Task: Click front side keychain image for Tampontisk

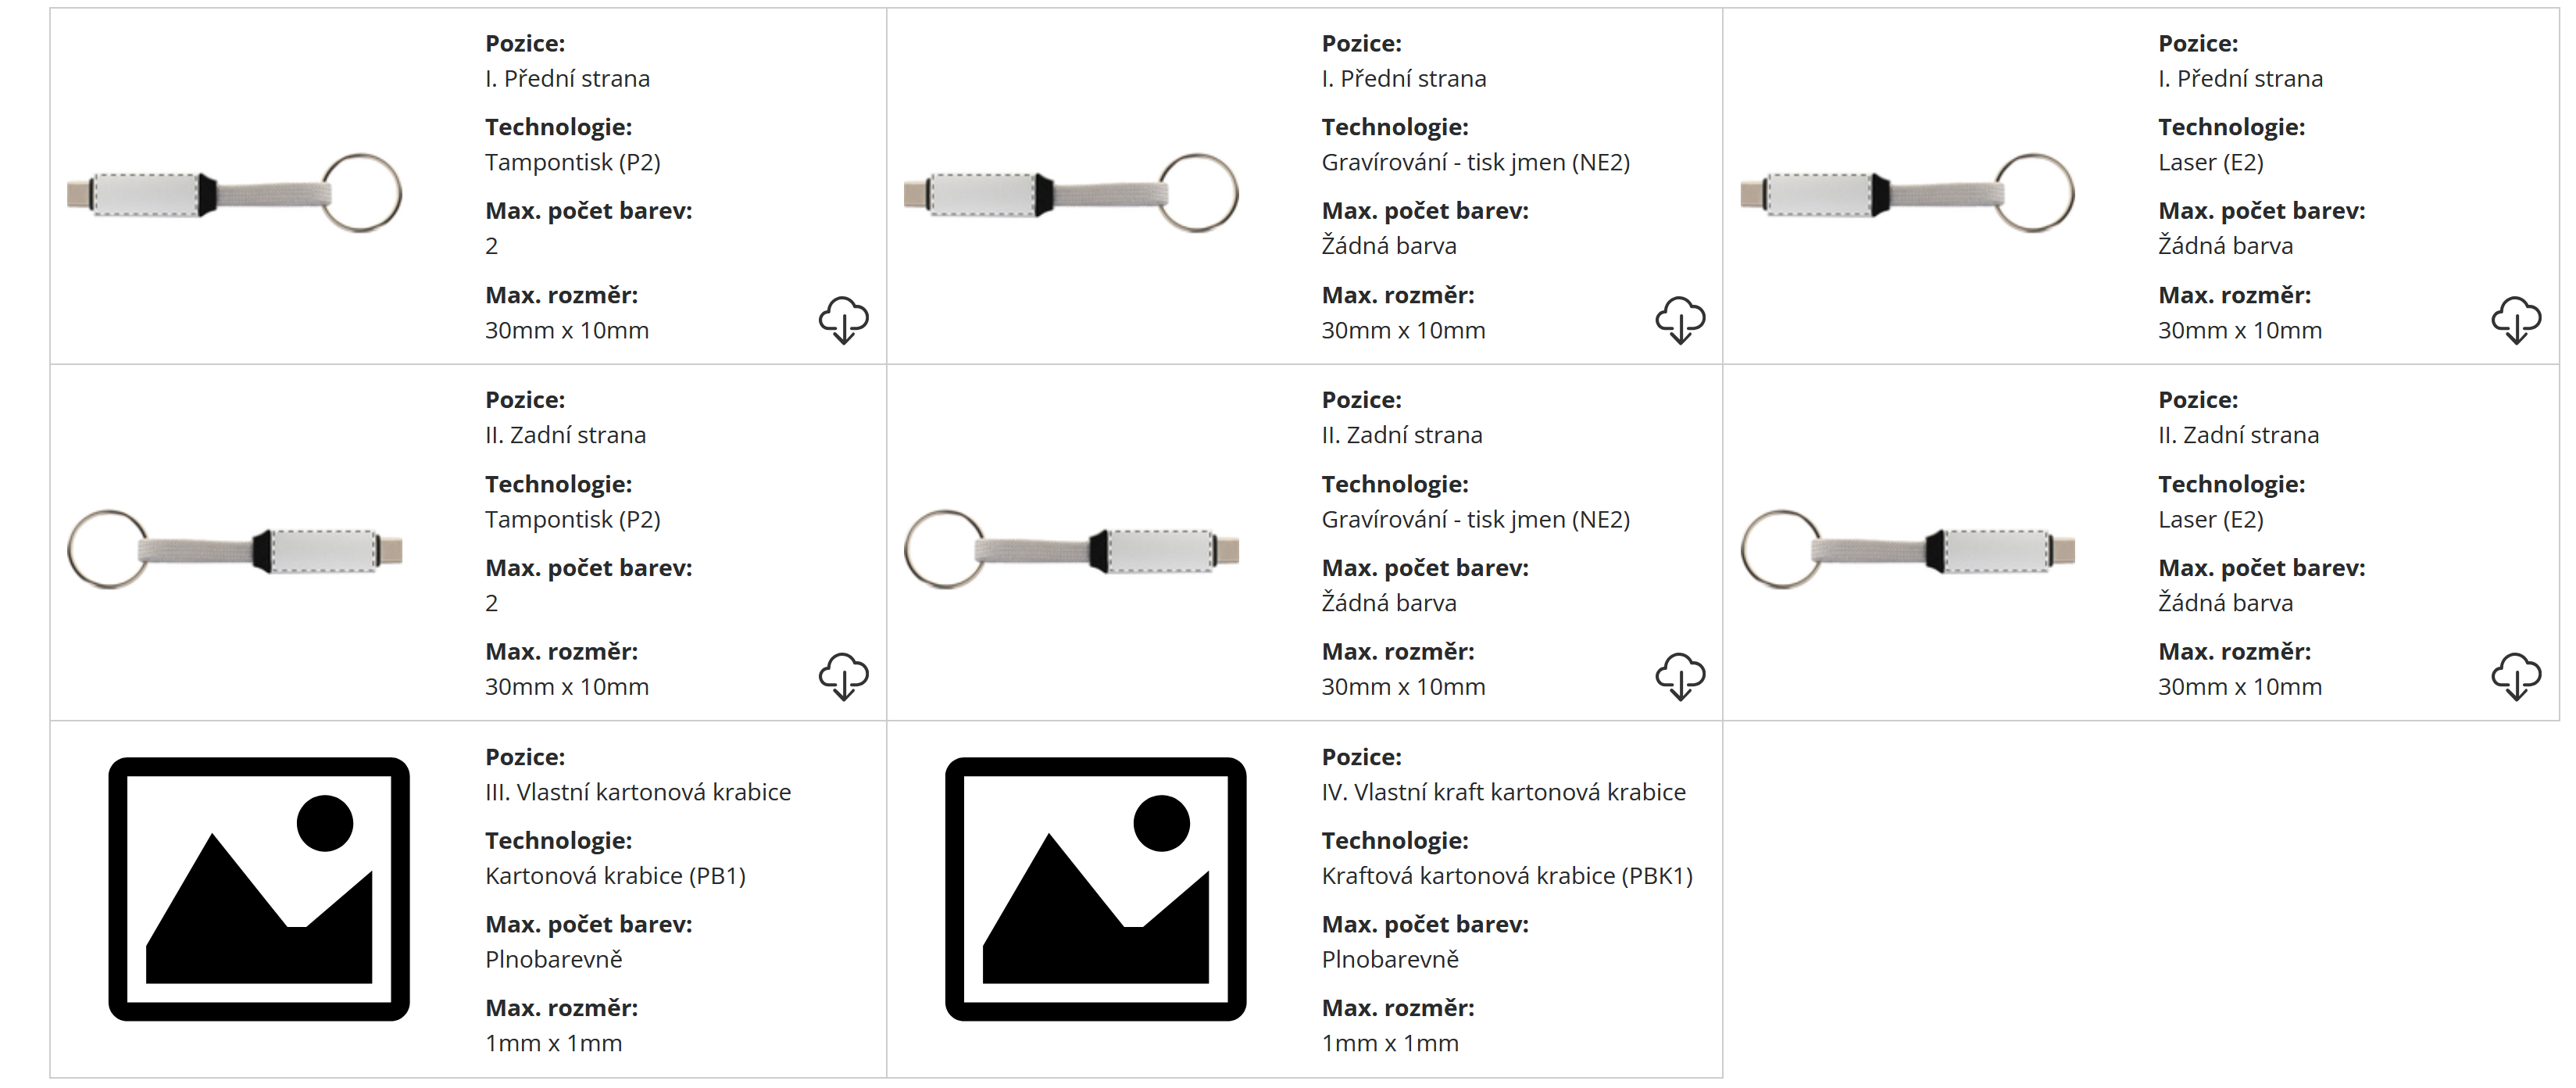Action: [234, 193]
